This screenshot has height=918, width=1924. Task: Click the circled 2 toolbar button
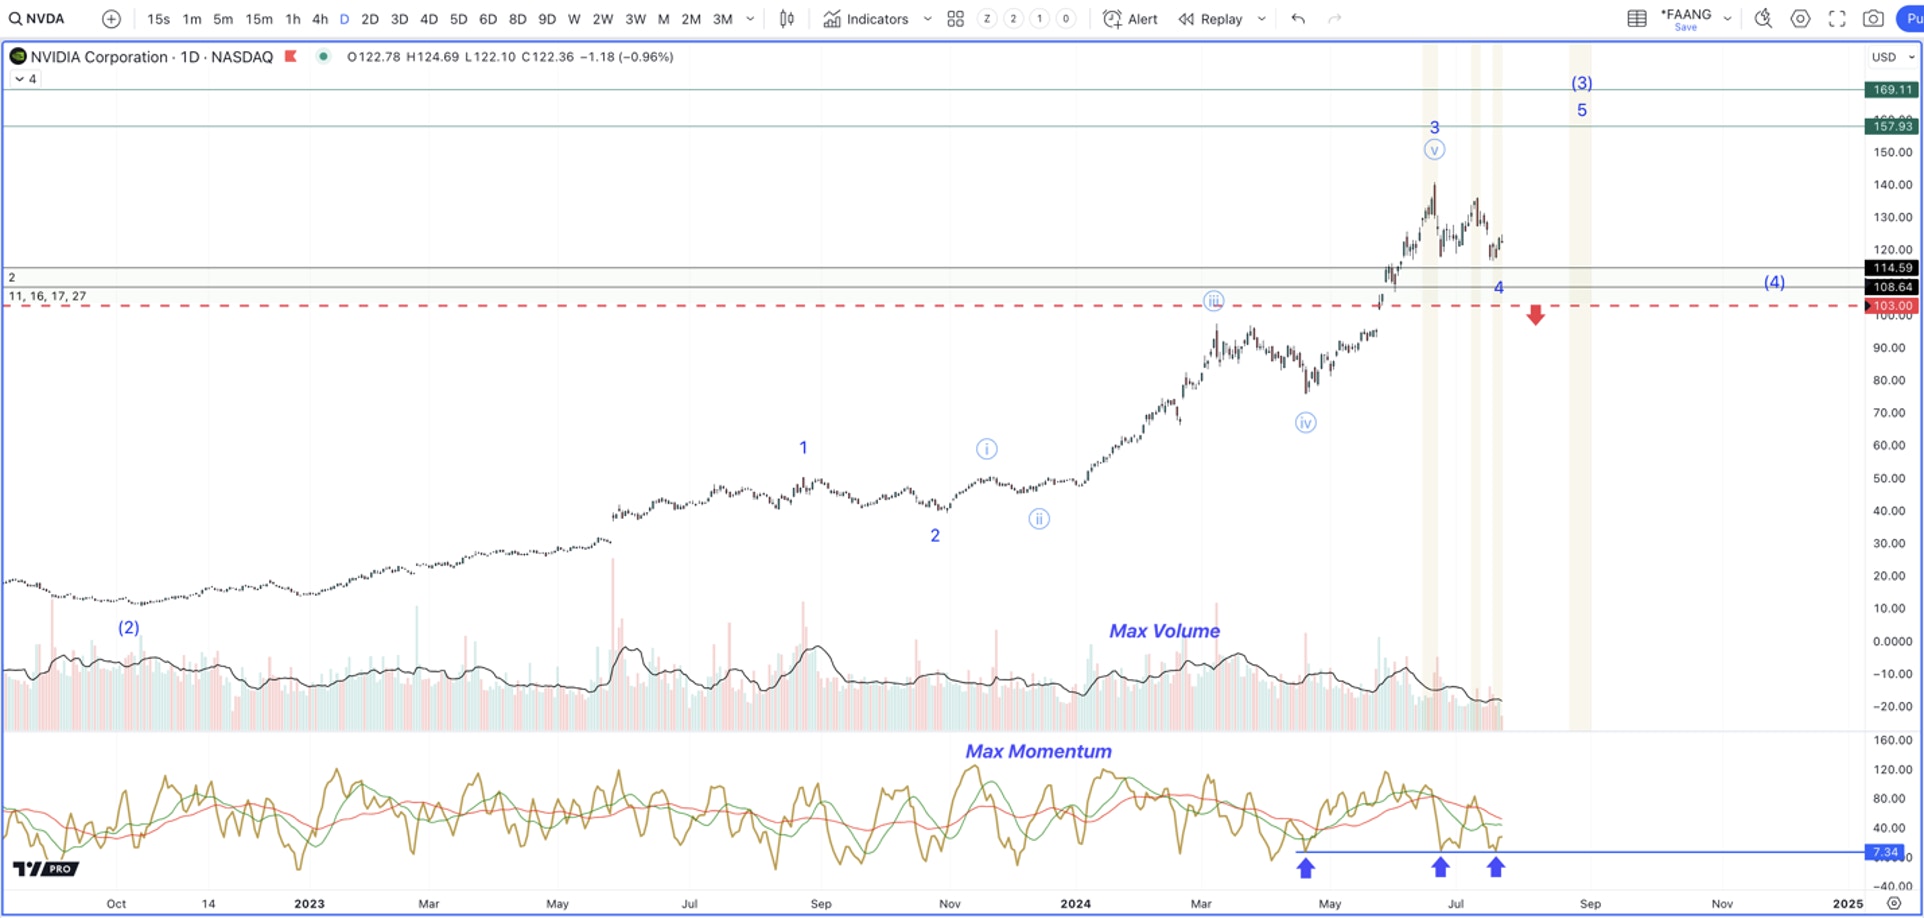[x=1013, y=19]
